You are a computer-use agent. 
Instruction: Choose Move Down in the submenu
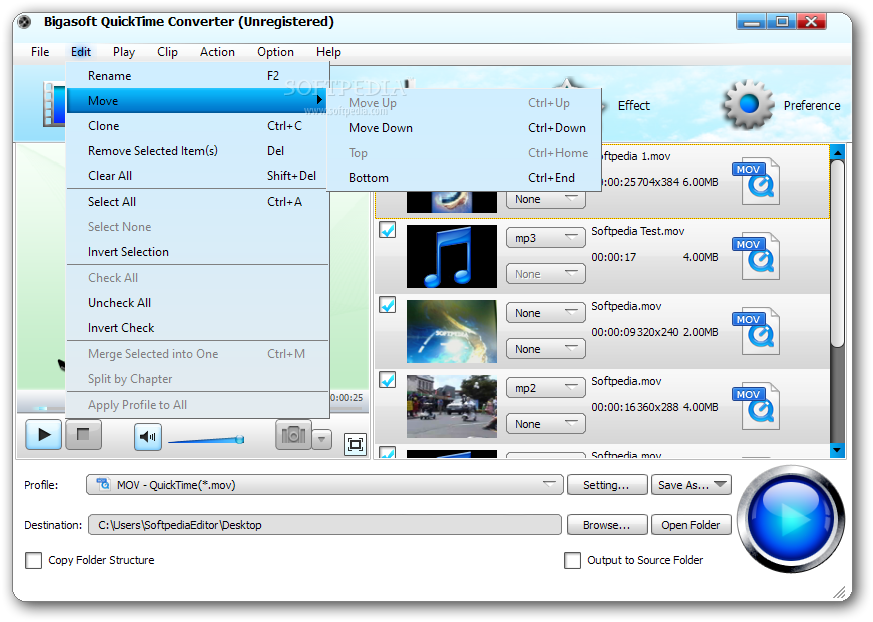[x=464, y=128]
